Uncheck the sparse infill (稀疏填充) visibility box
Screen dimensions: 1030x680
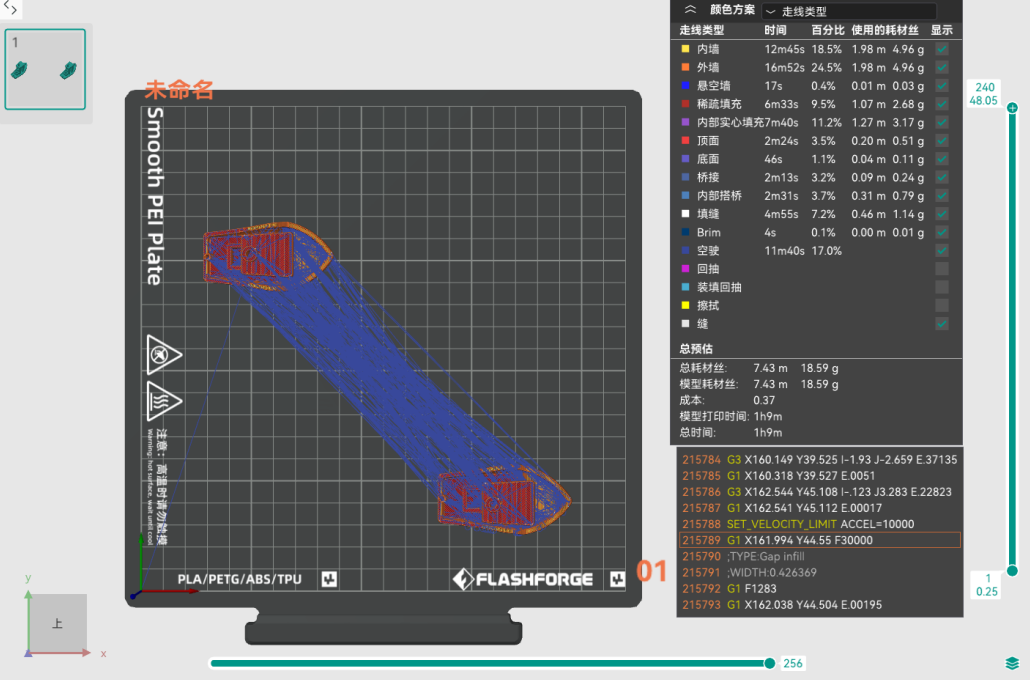coord(942,104)
